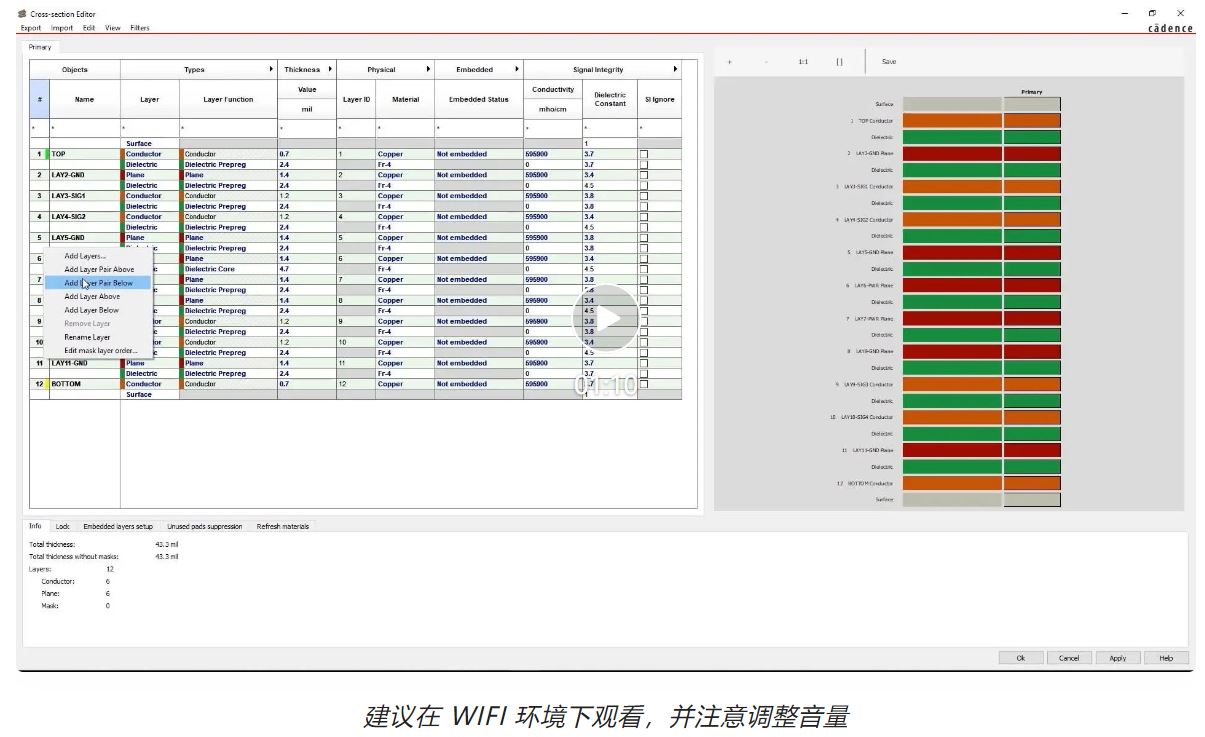
Task: Choose Rename Layer from context menu
Action: [x=98, y=337]
